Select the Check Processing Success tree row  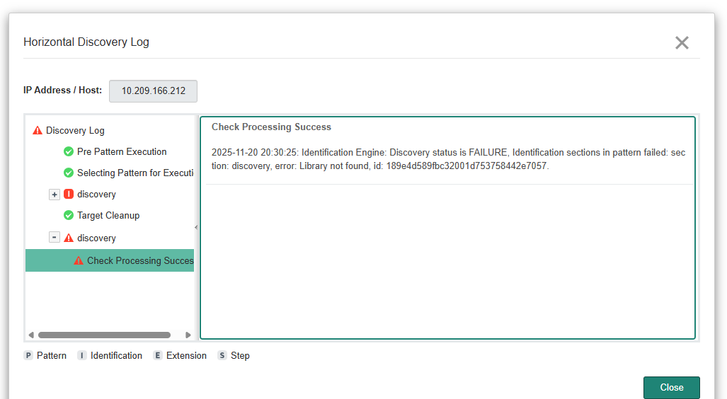110,260
